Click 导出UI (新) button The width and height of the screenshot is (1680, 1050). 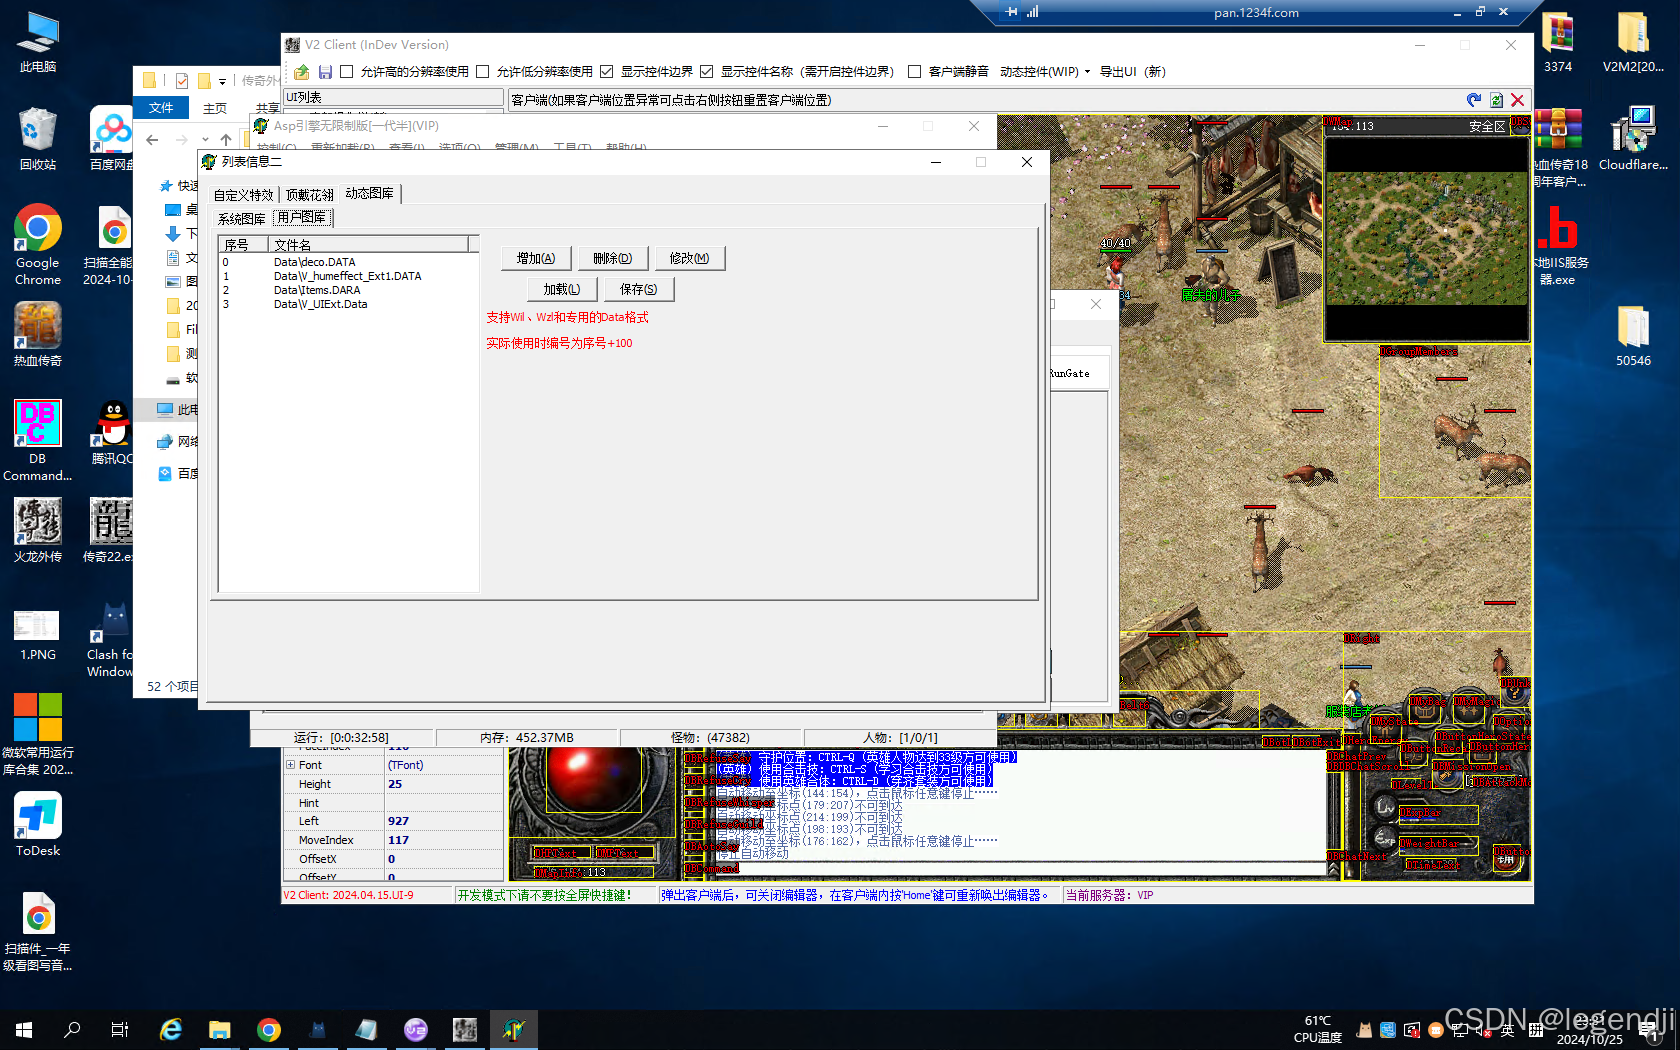[x=1132, y=72]
